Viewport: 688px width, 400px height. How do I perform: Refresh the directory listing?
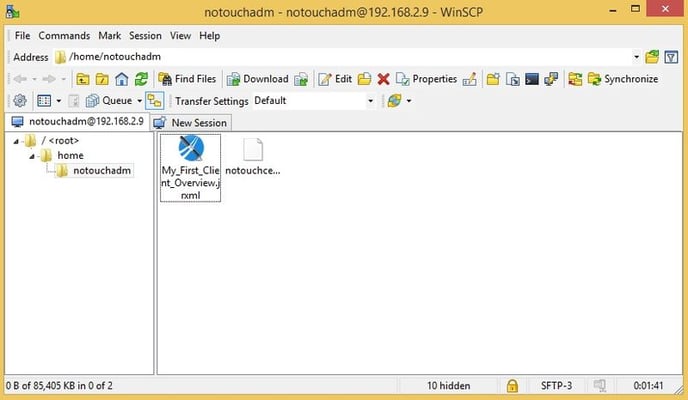tap(141, 79)
